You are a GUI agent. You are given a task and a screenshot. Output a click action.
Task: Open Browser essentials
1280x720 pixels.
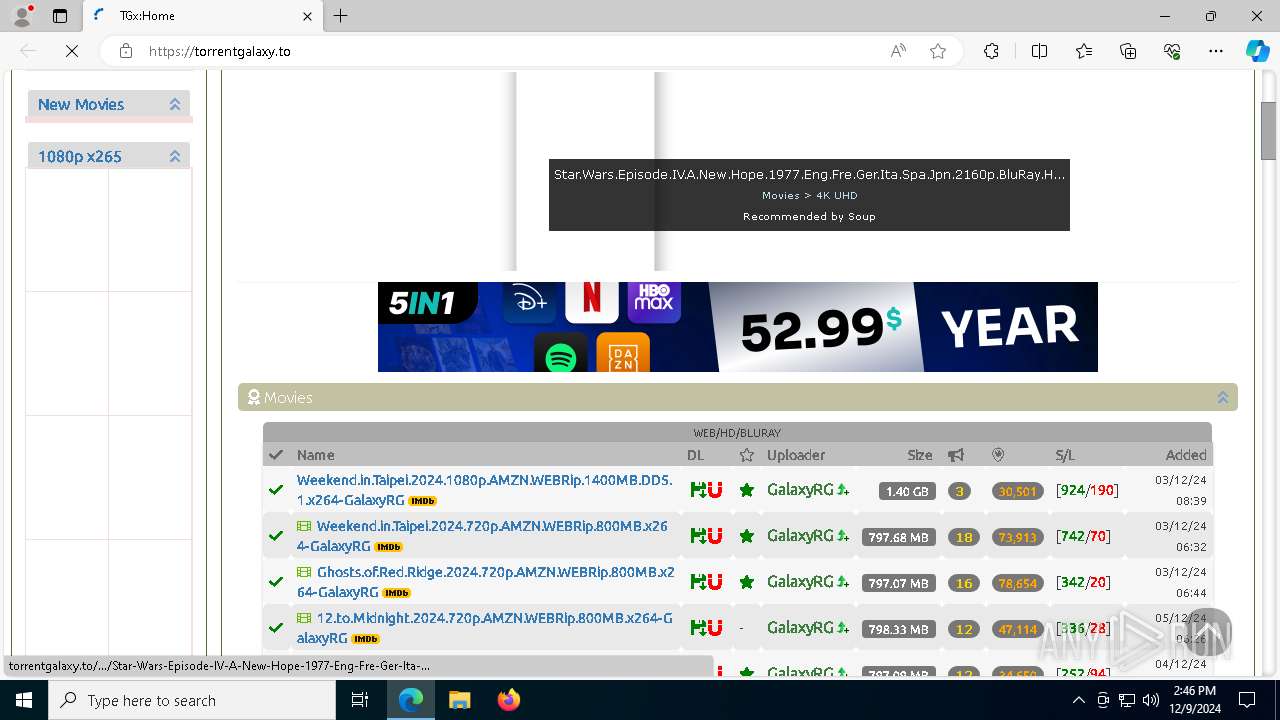point(1172,51)
